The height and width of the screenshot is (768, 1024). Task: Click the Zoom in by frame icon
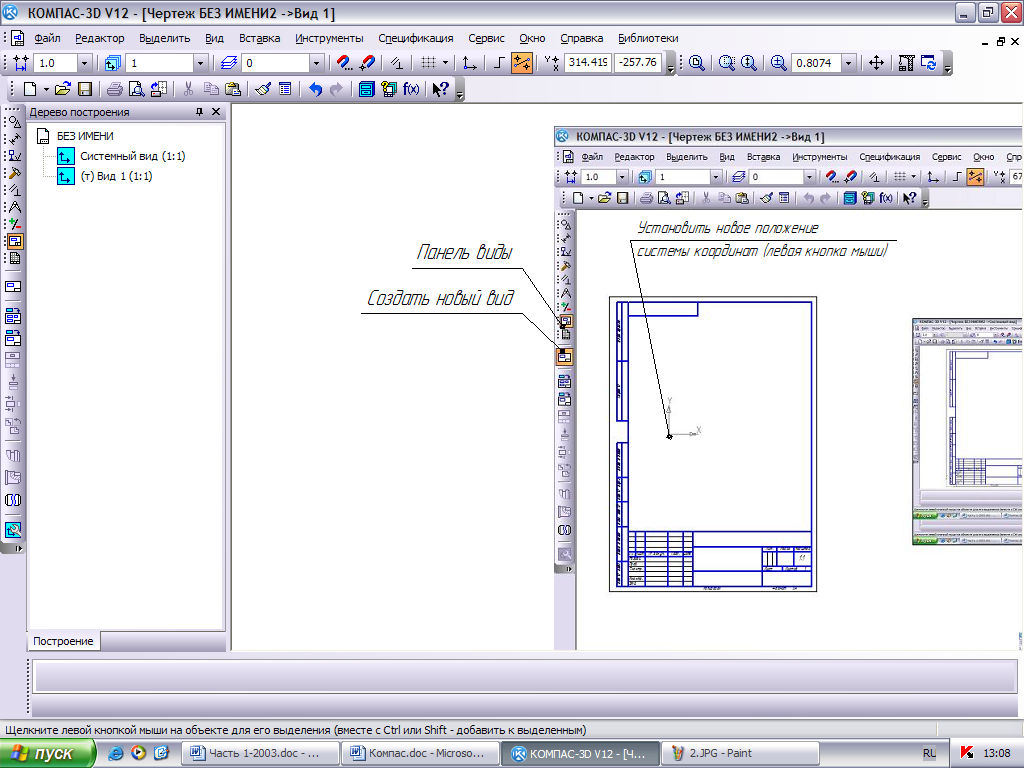(x=727, y=63)
